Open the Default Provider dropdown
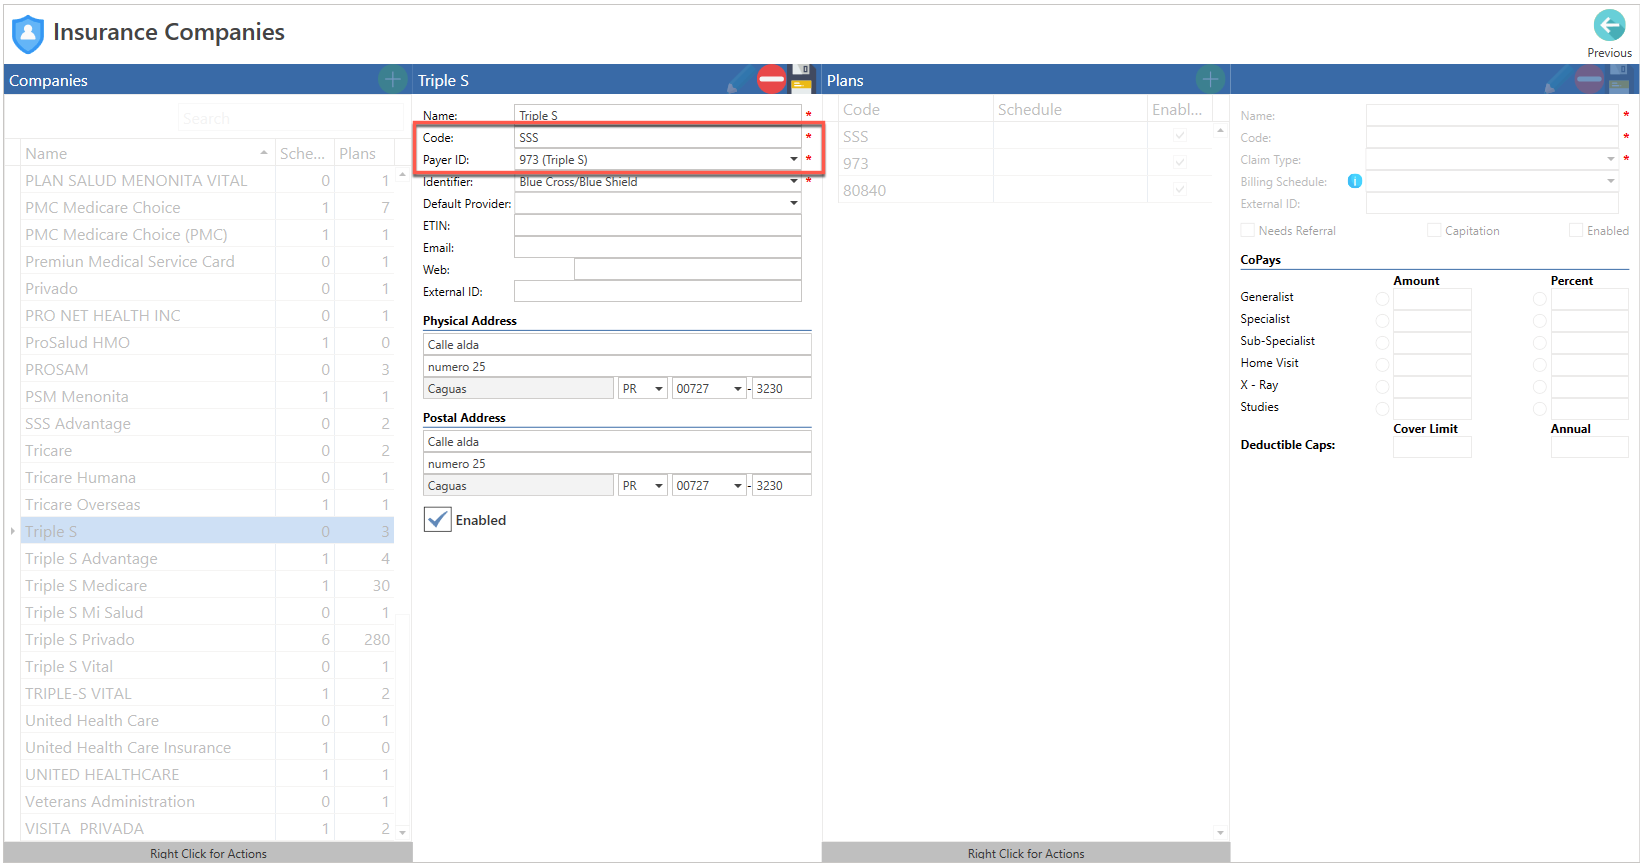This screenshot has height=864, width=1641. pos(793,203)
